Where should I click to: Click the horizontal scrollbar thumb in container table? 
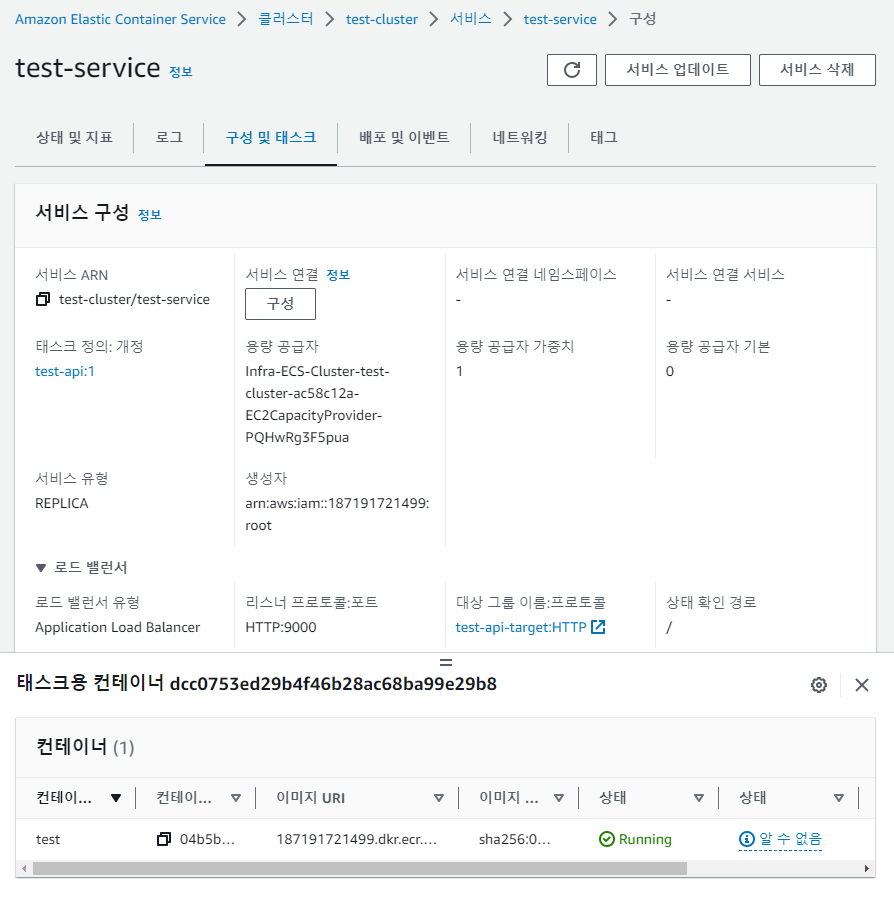(x=360, y=868)
